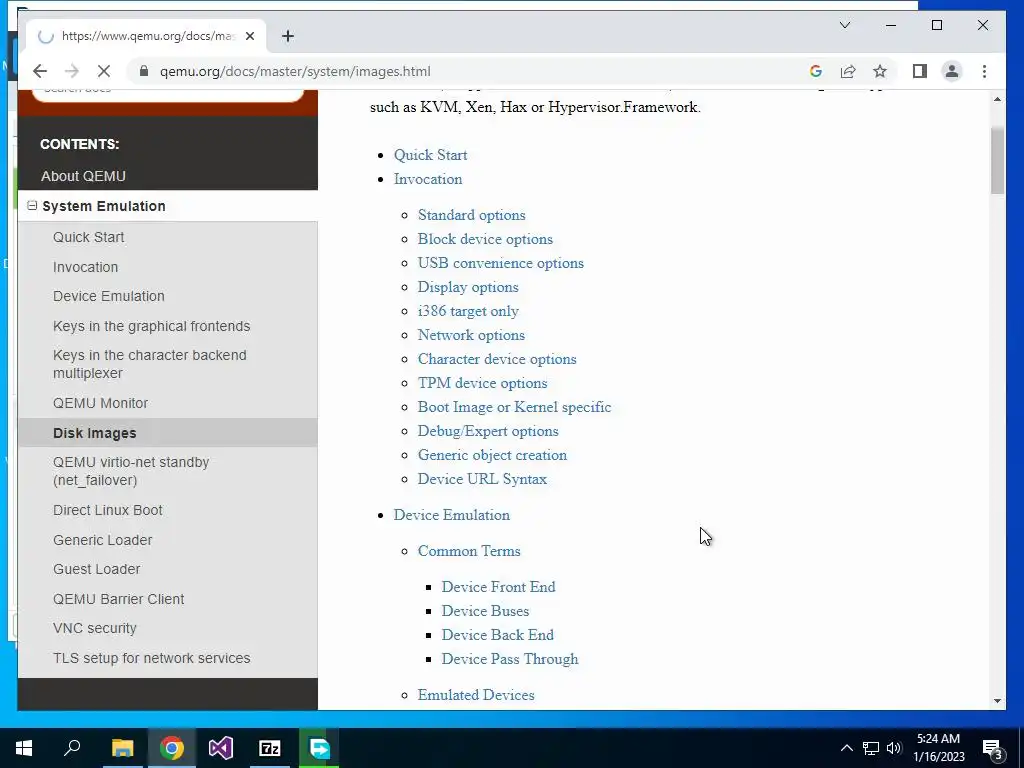Open the Windows Start menu

[x=24, y=748]
